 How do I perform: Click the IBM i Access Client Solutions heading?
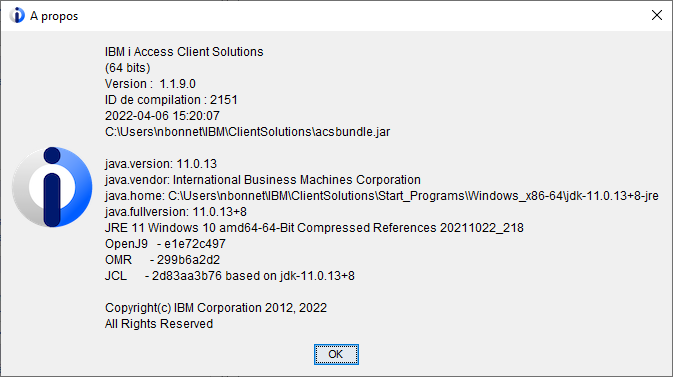184,52
